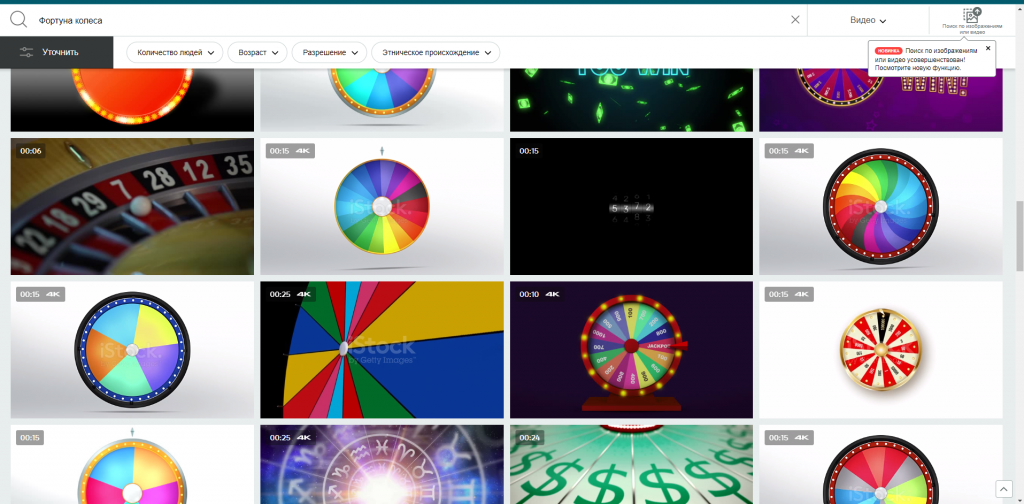Open the zodiac astrology wheel video
The height and width of the screenshot is (504, 1024).
(x=382, y=465)
